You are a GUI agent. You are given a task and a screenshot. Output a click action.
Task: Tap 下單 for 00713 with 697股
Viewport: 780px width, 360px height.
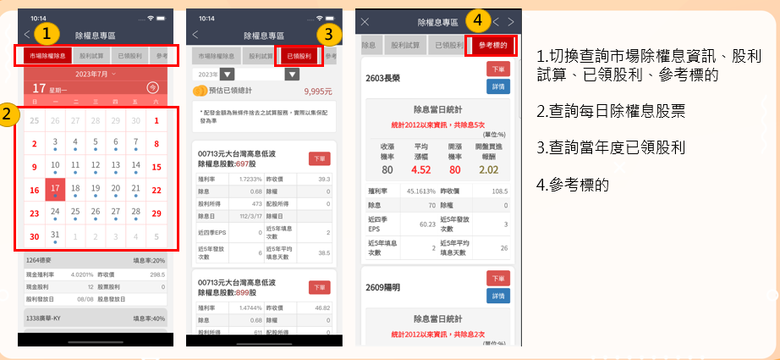pyautogui.click(x=319, y=159)
